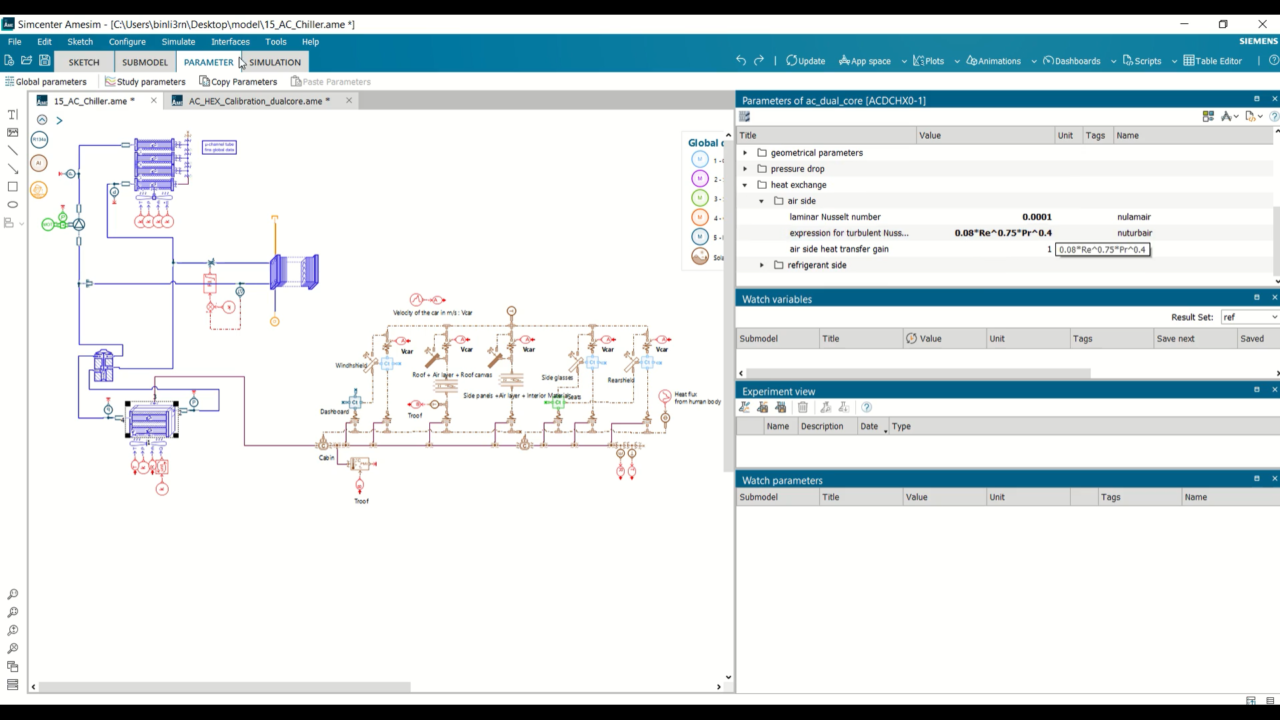Click the Parameters panel's top-left grid icon

point(744,117)
